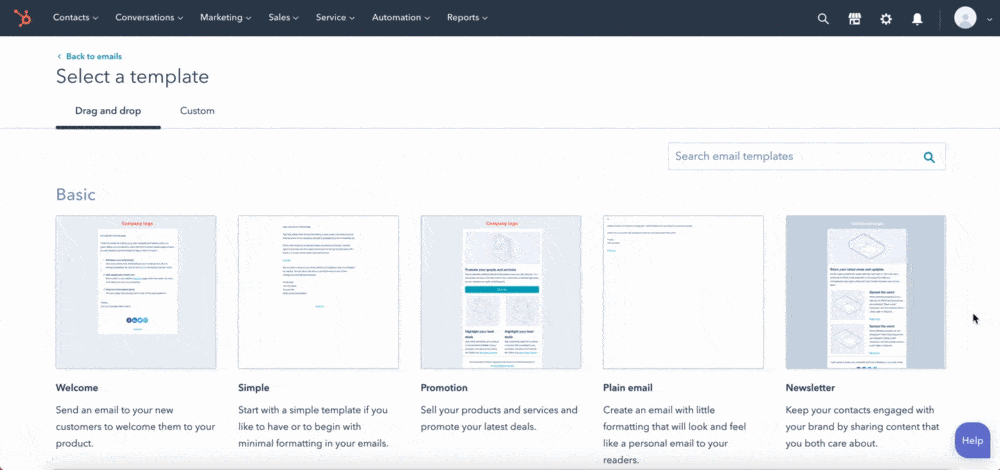
Task: Click the Basic section heading
Action: [76, 195]
